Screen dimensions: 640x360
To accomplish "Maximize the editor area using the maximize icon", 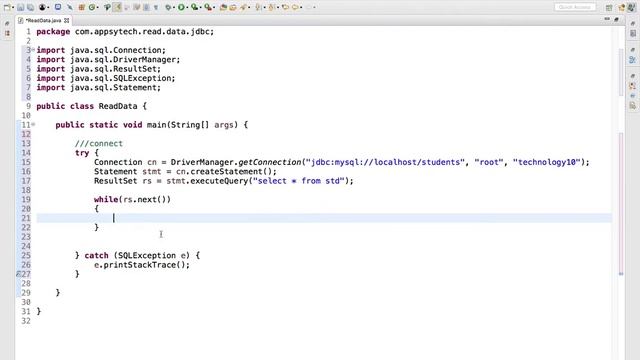I will click(616, 20).
